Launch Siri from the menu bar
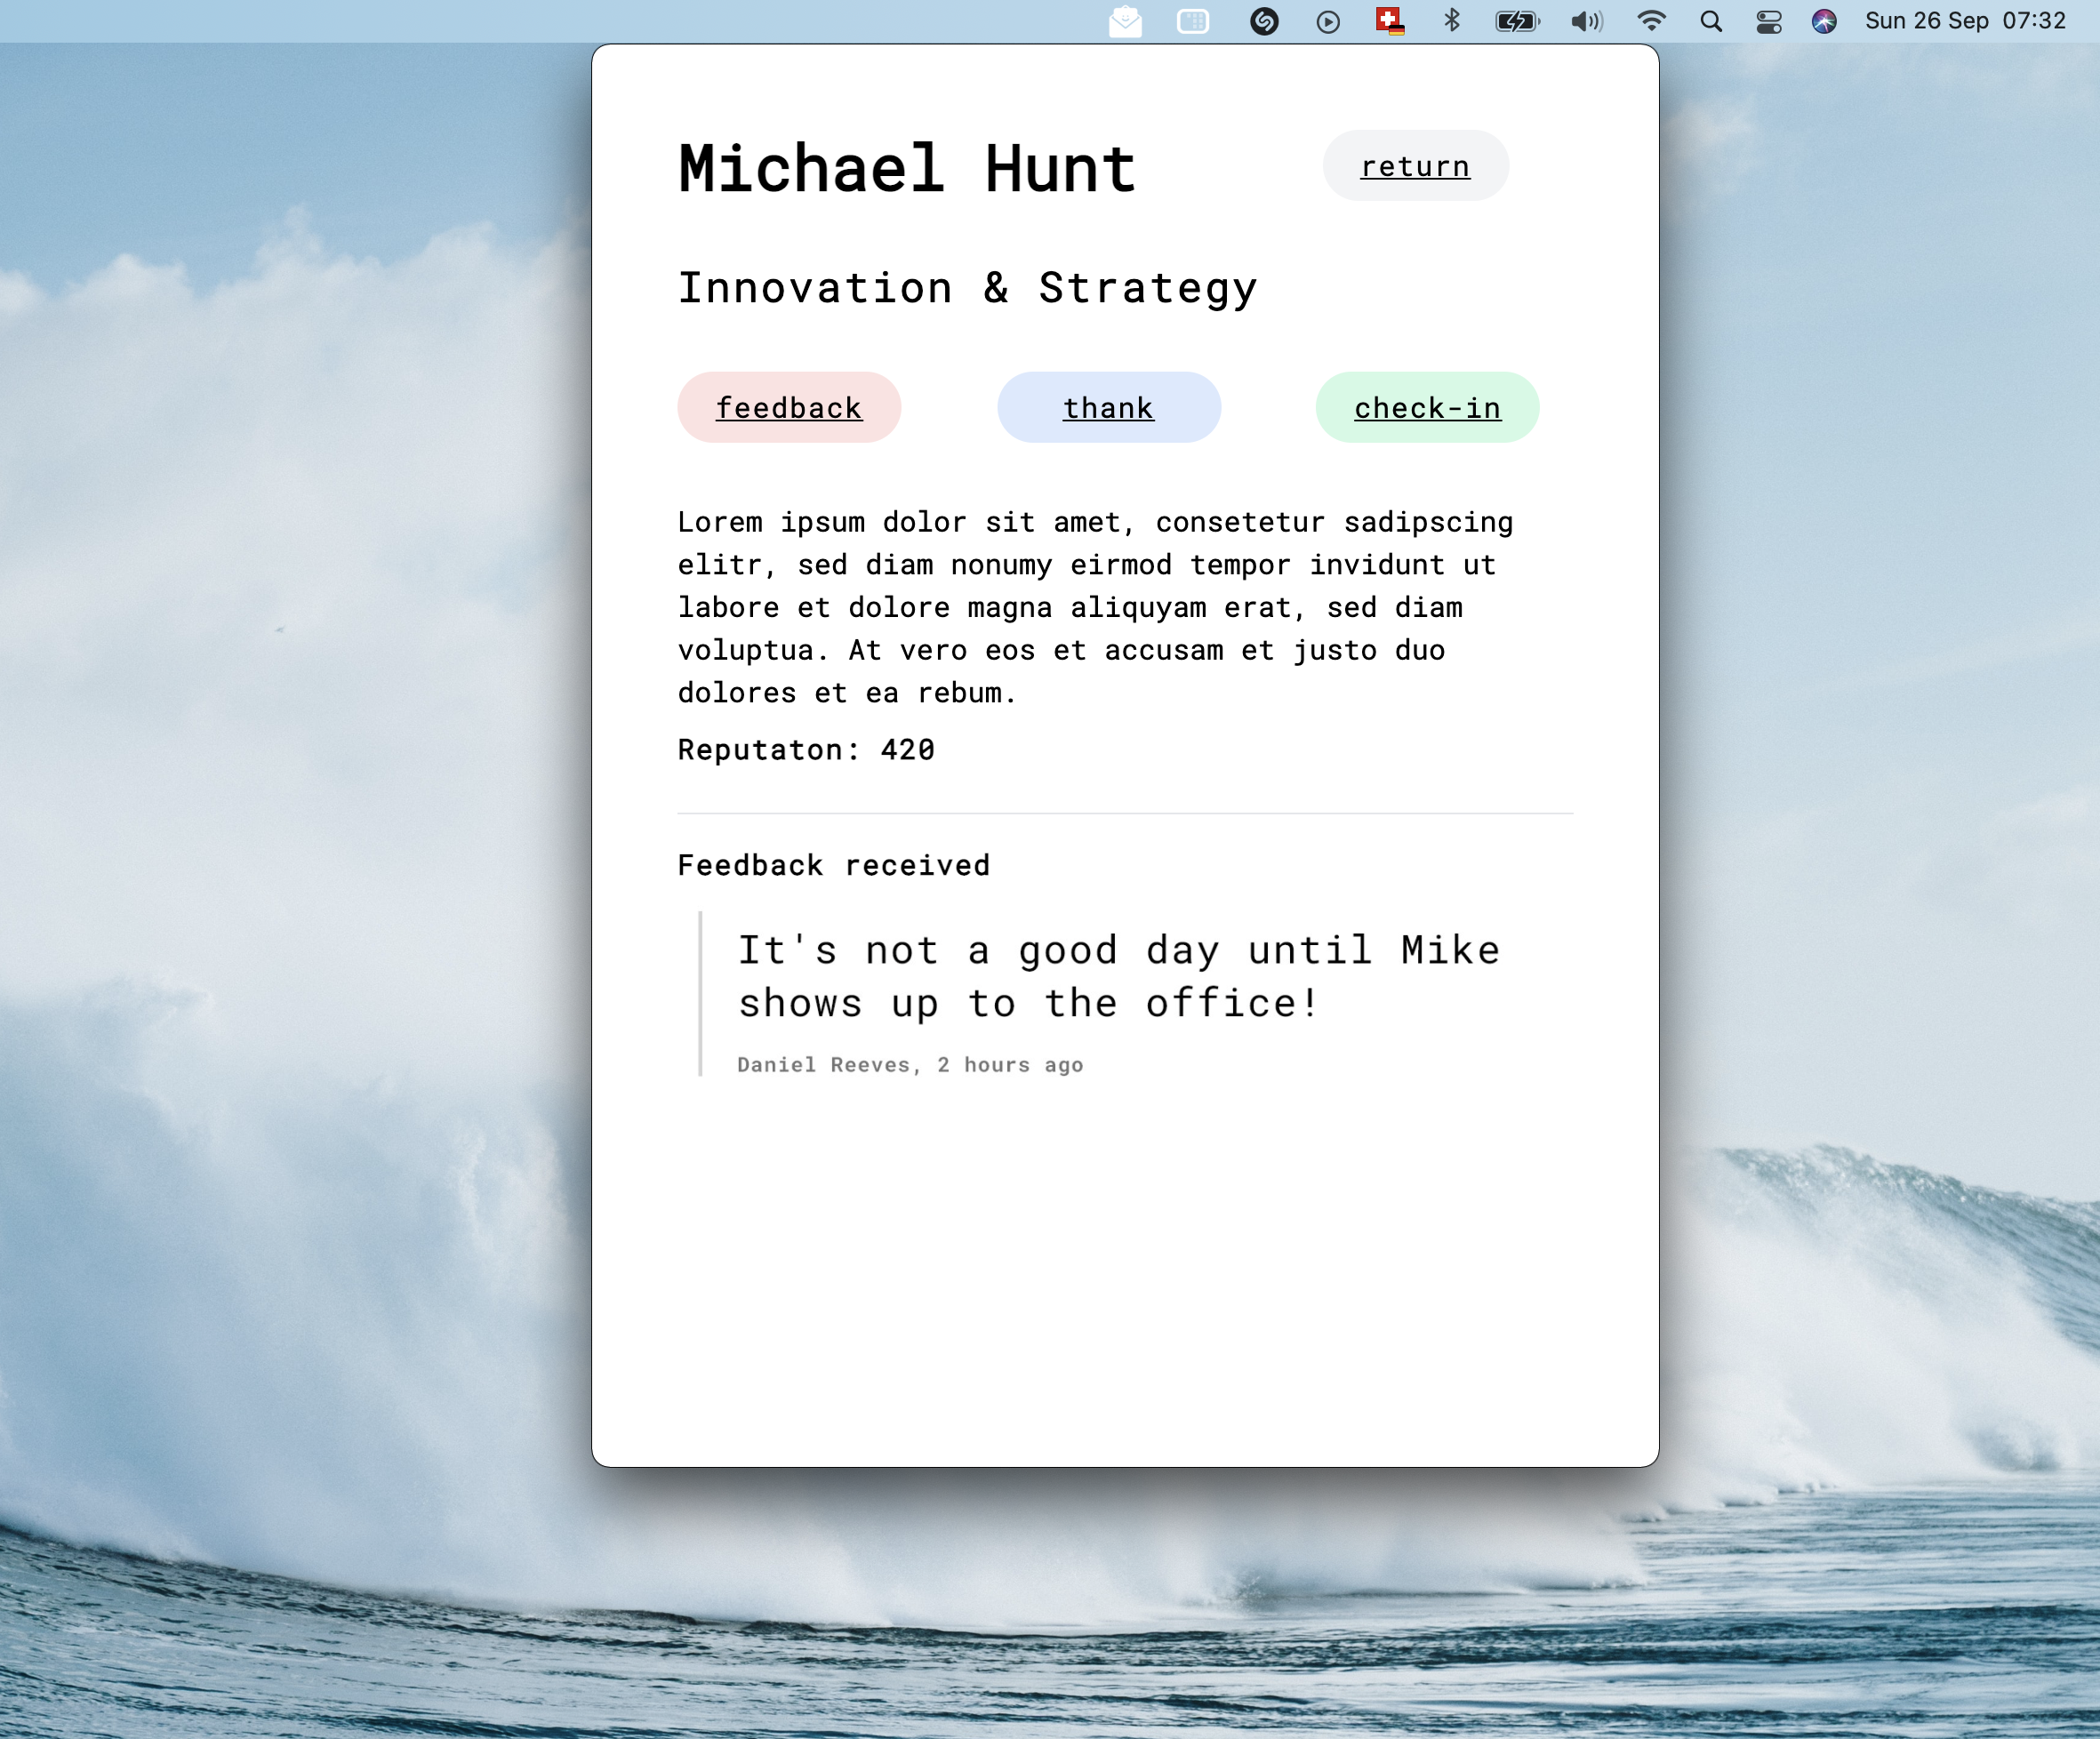The height and width of the screenshot is (1739, 2100). coord(1824,21)
